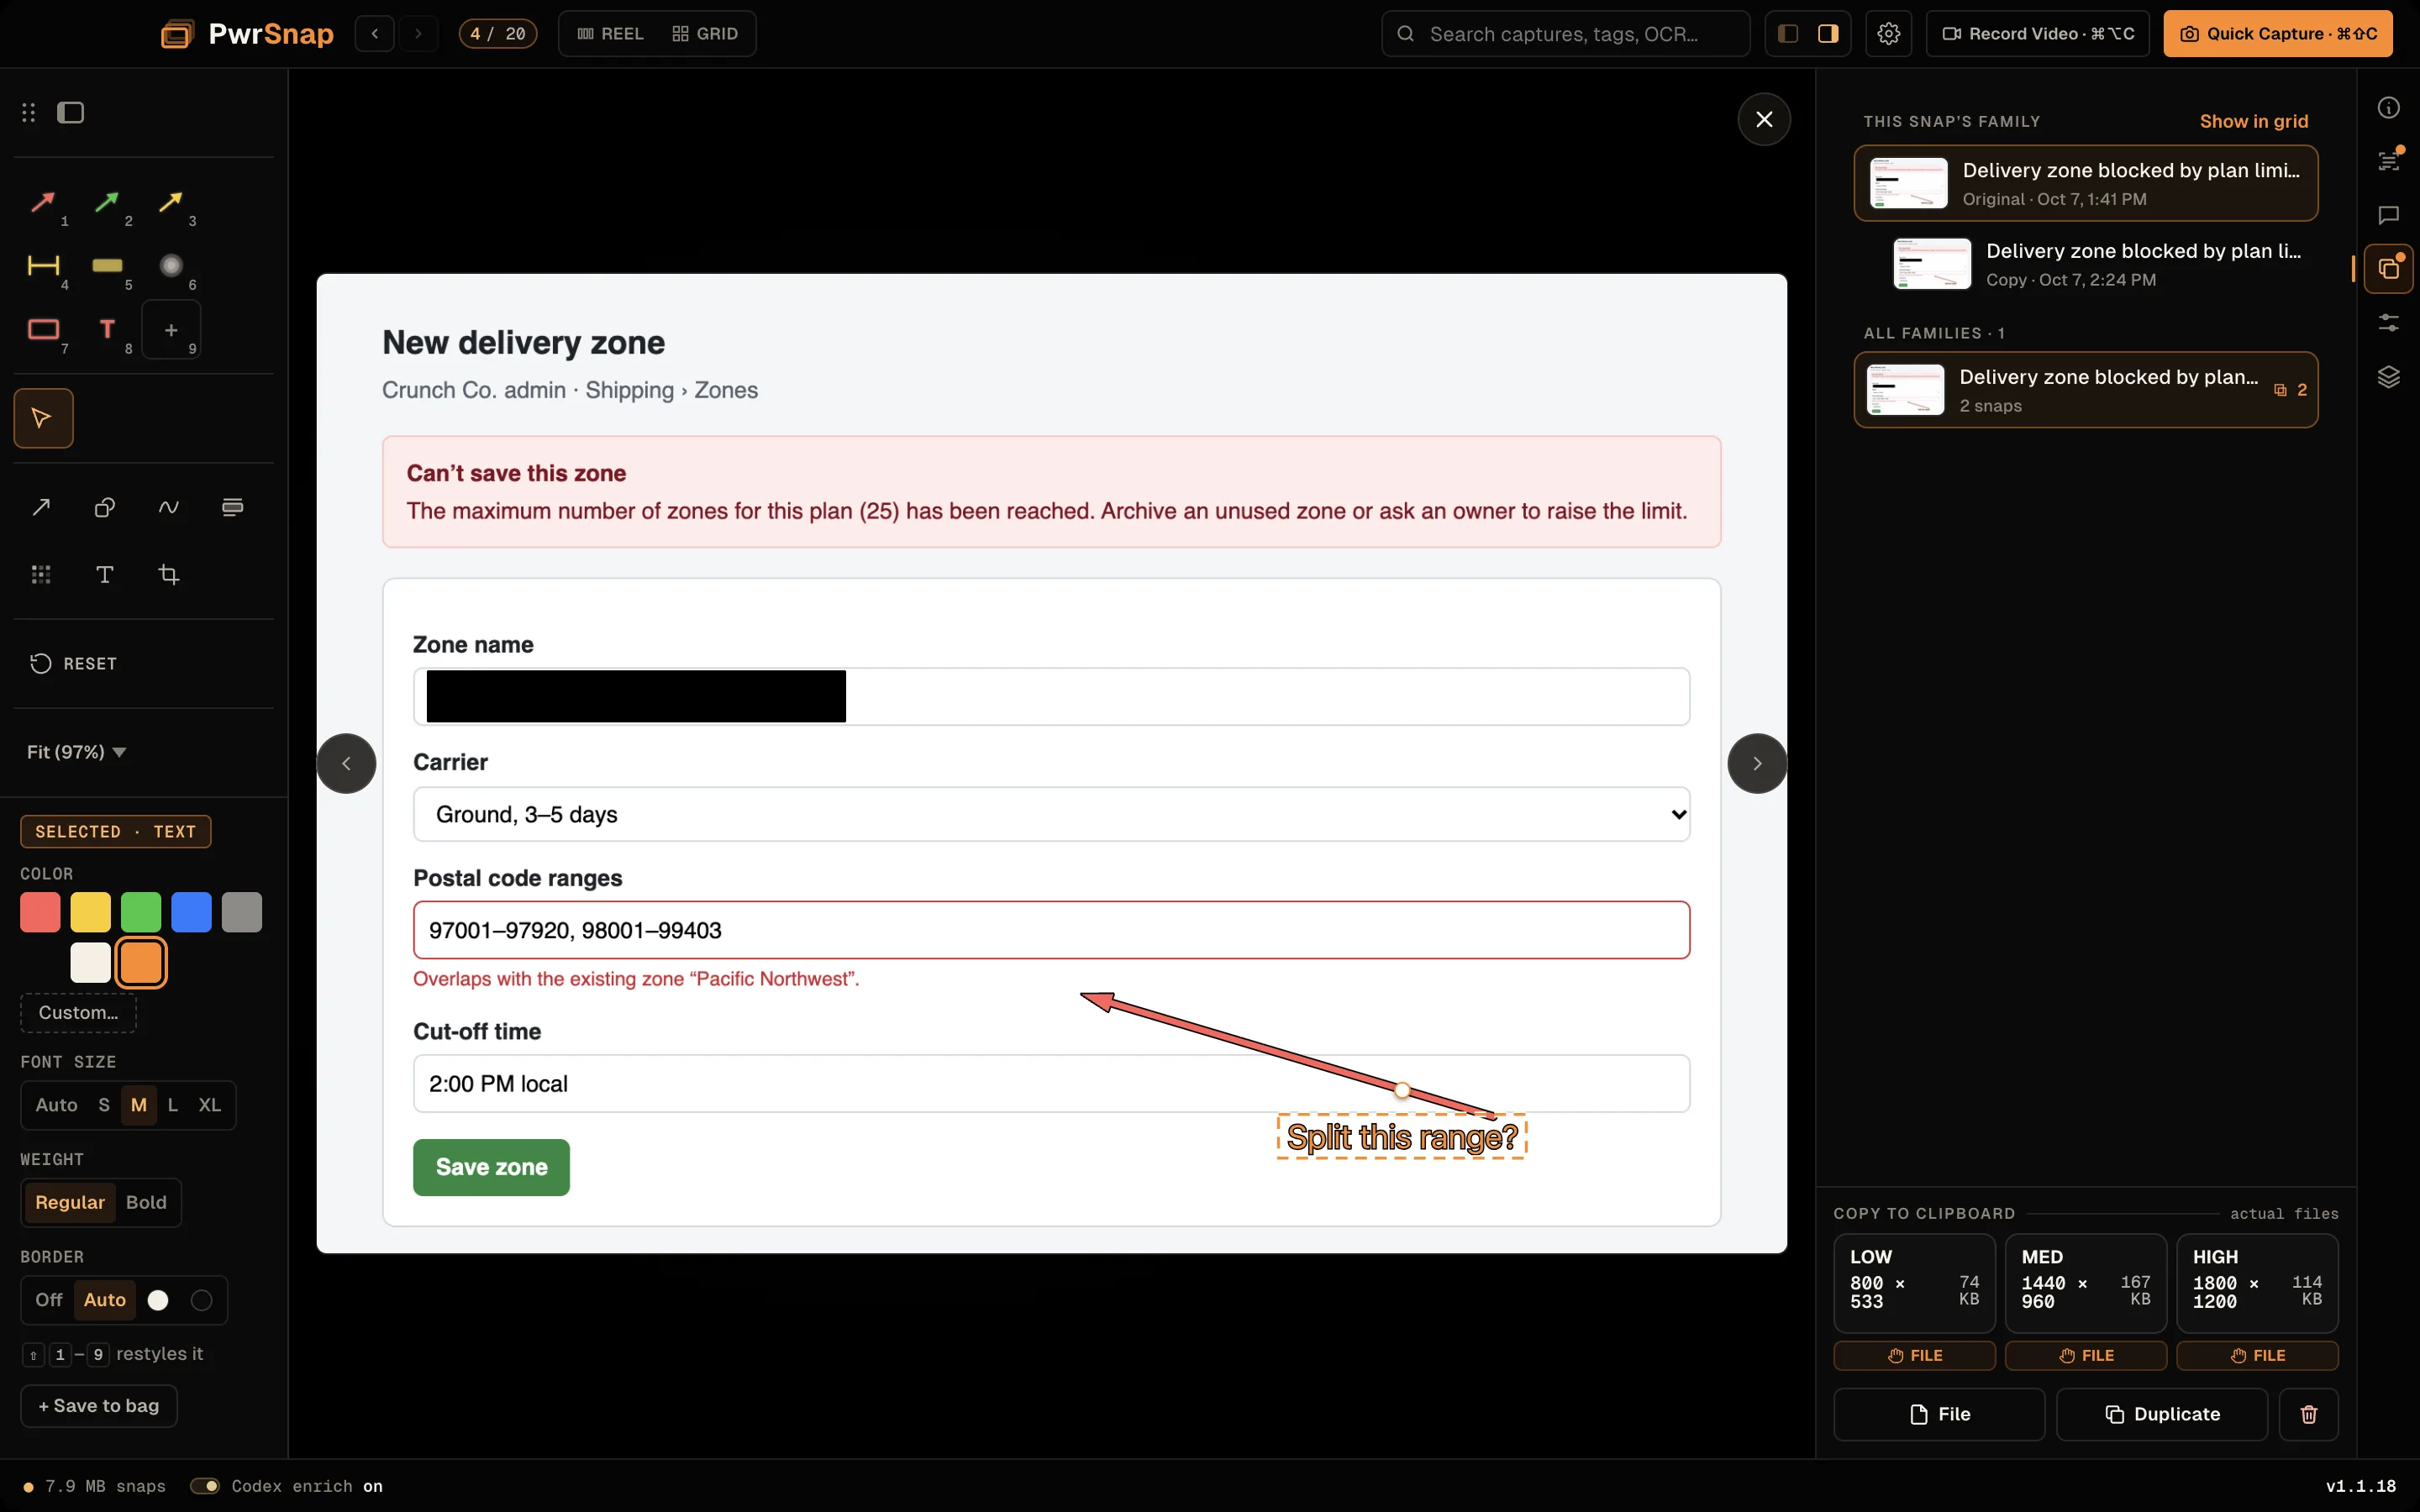Open the comments panel icon
The height and width of the screenshot is (1512, 2420).
(2389, 215)
